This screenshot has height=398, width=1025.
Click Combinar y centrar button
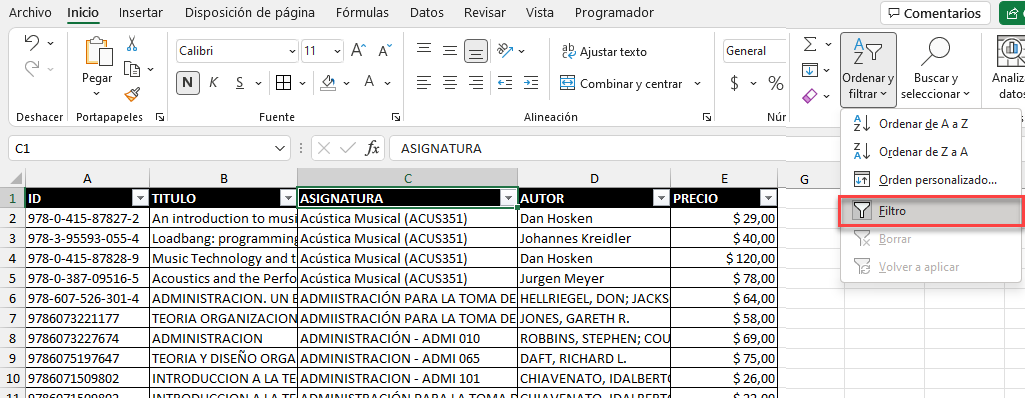pos(621,84)
